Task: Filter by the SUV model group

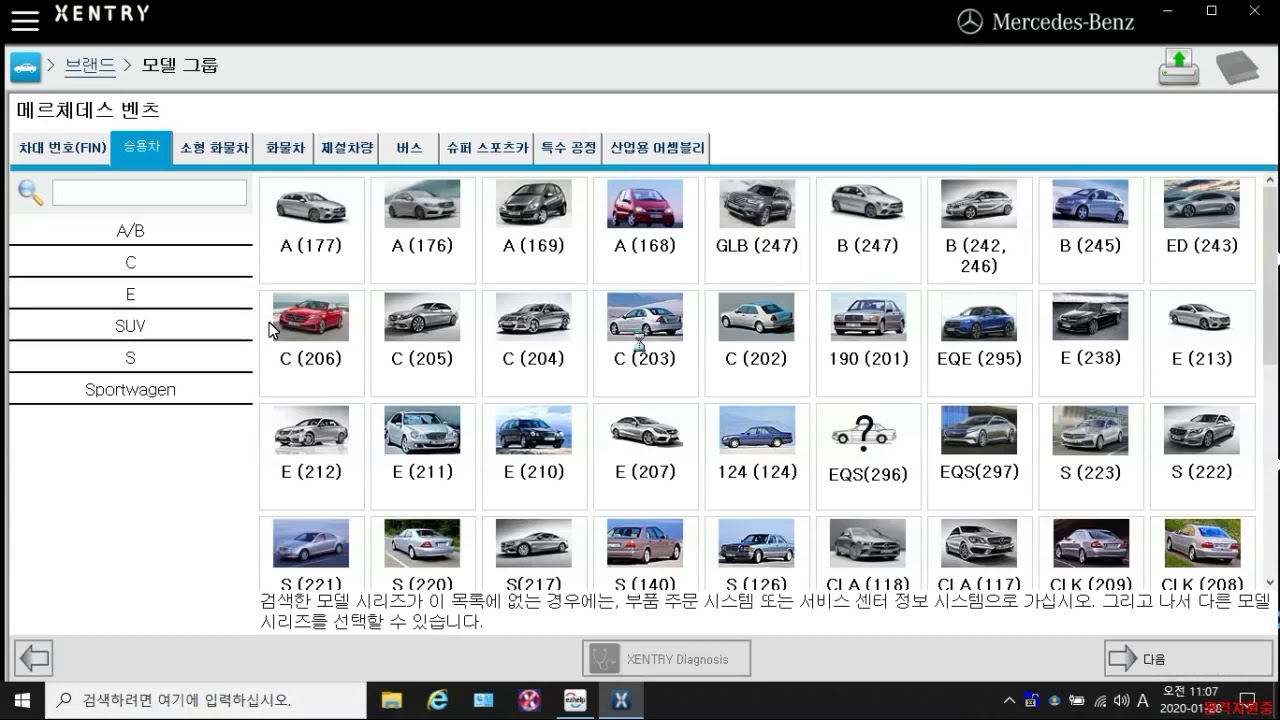Action: tap(131, 327)
